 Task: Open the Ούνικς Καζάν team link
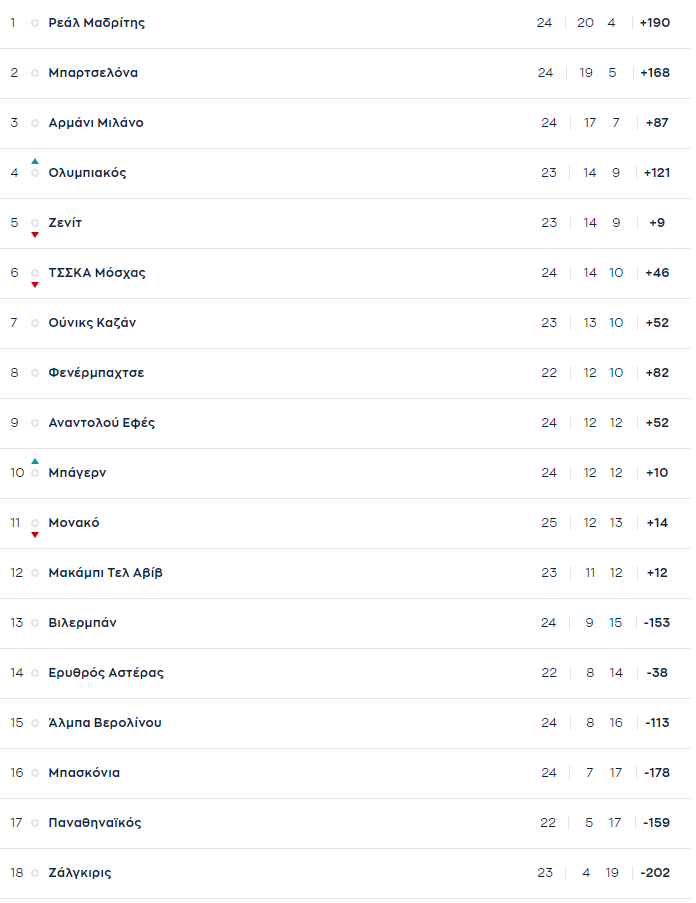coord(92,322)
